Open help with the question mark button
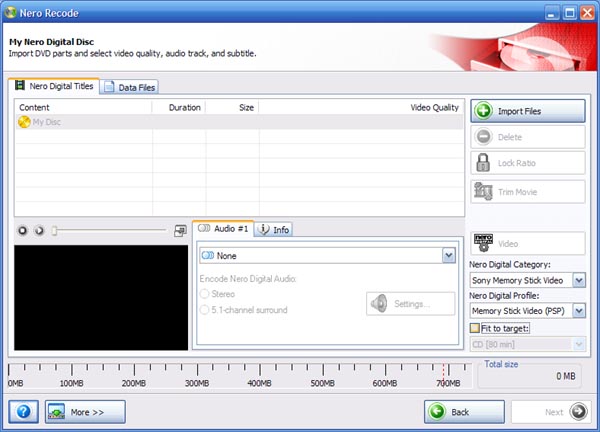This screenshot has width=600, height=432. click(23, 412)
